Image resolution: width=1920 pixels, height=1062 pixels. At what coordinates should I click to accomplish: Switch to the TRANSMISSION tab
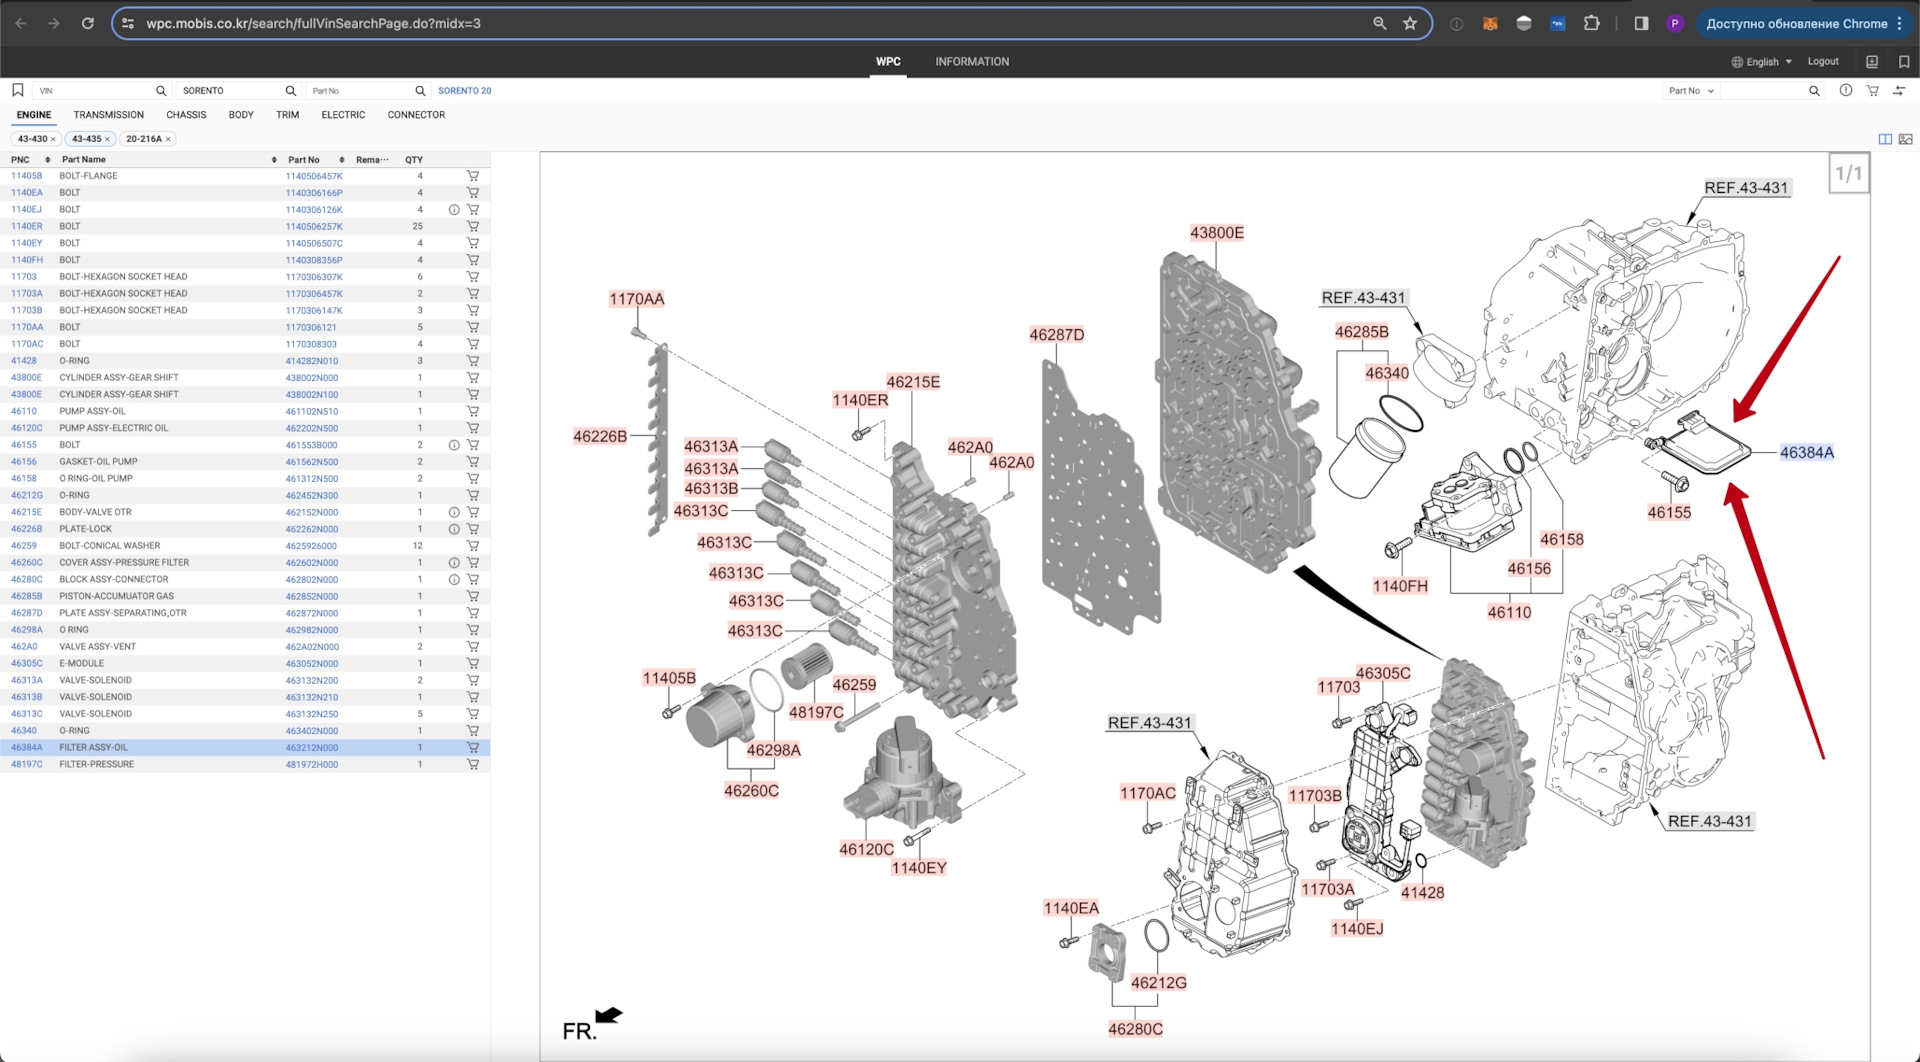coord(108,115)
